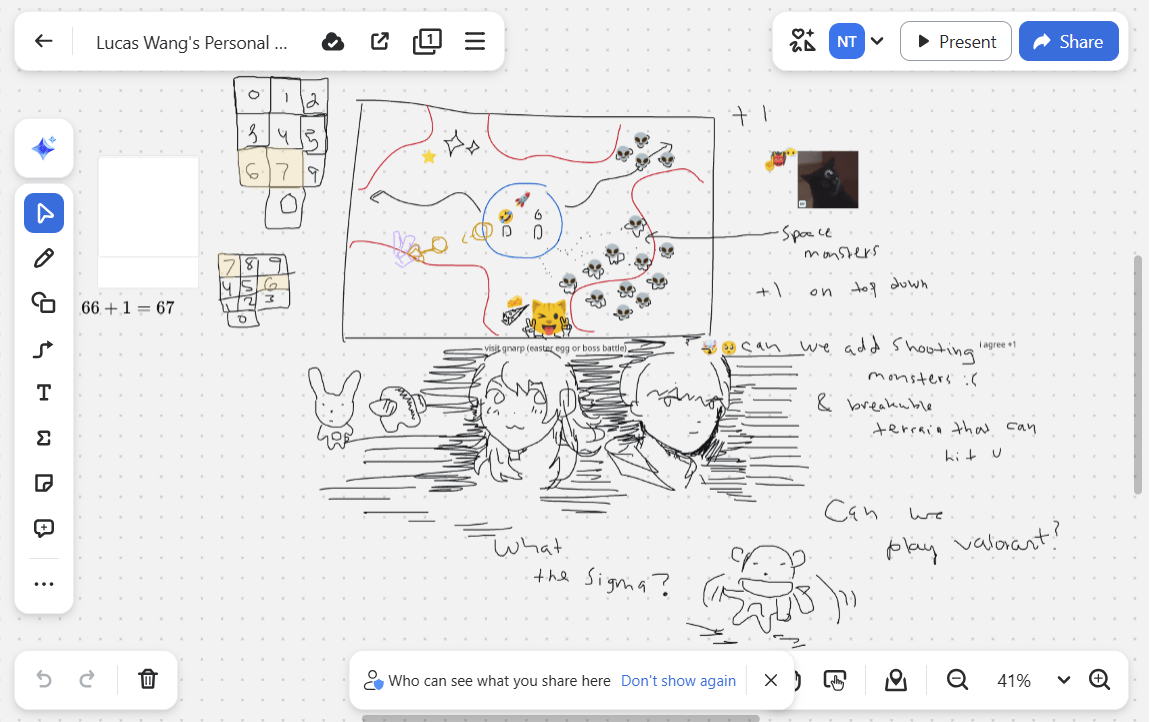Add a sticky note
1150x722 pixels.
44,483
